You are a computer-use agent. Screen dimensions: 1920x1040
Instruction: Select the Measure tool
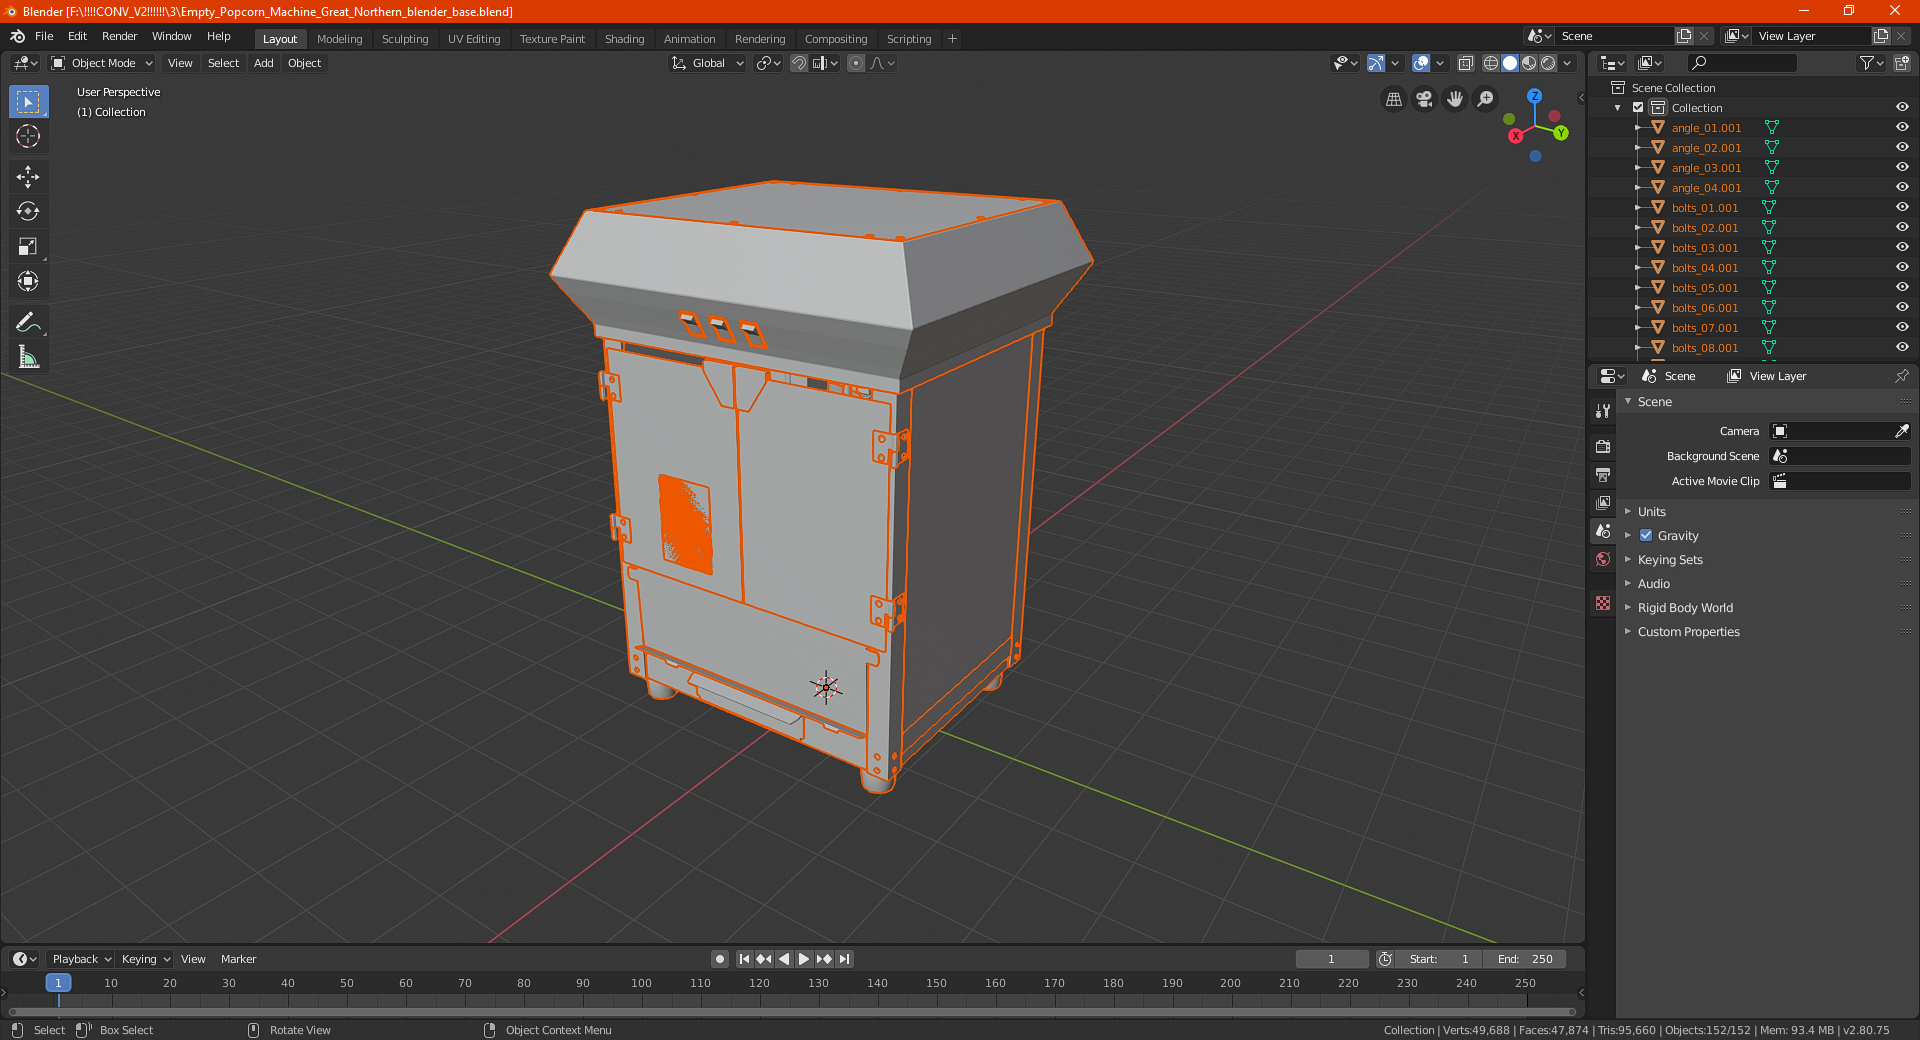pyautogui.click(x=28, y=357)
